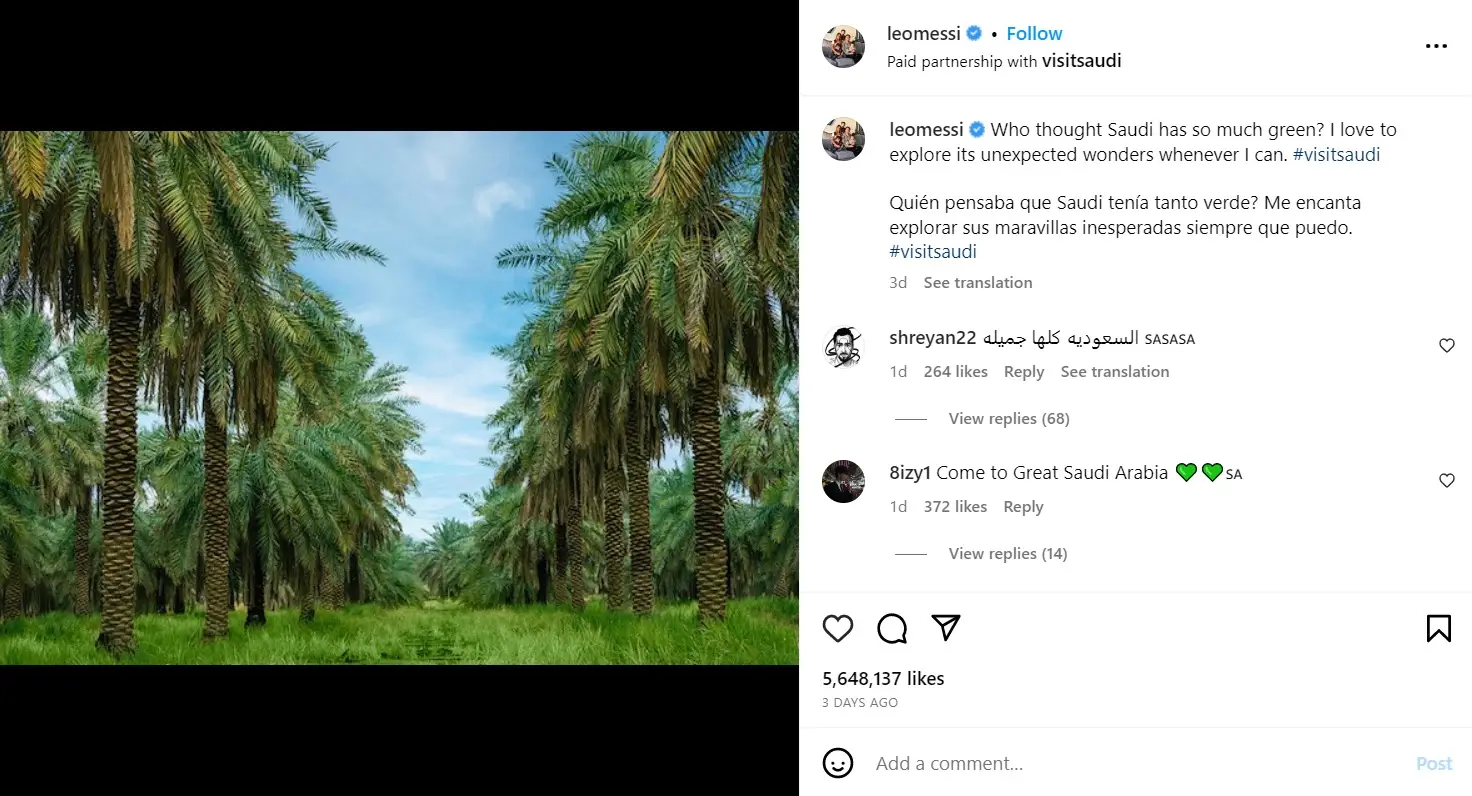Open leomessi's profile picture
The image size is (1472, 796).
click(843, 46)
